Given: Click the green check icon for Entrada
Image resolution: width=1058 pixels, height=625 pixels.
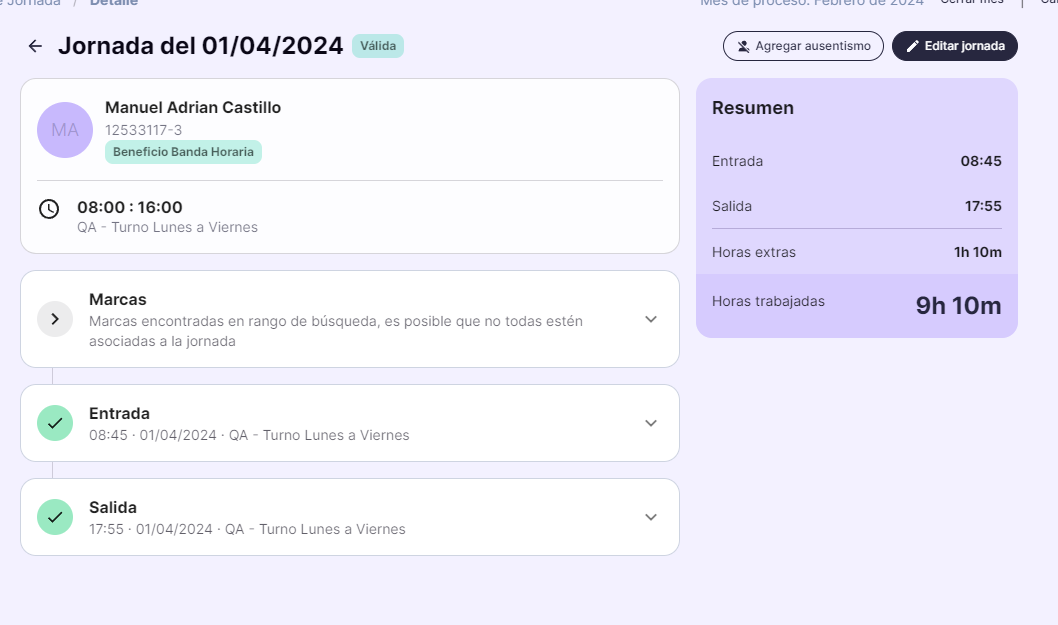Looking at the screenshot, I should click(55, 423).
